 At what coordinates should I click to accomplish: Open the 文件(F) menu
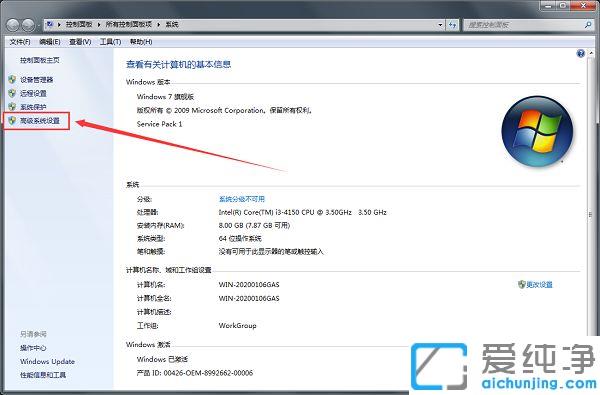[x=20, y=42]
